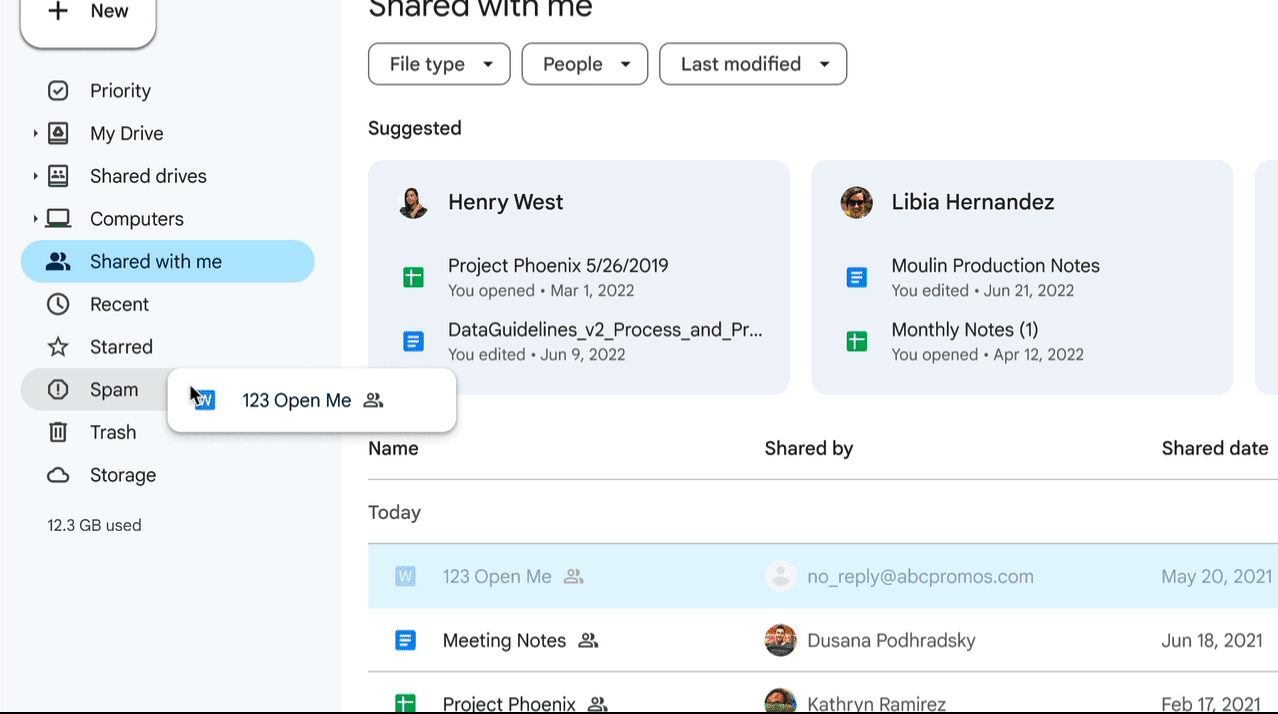Open the Storage cloud icon
This screenshot has height=714, width=1278.
(59, 475)
